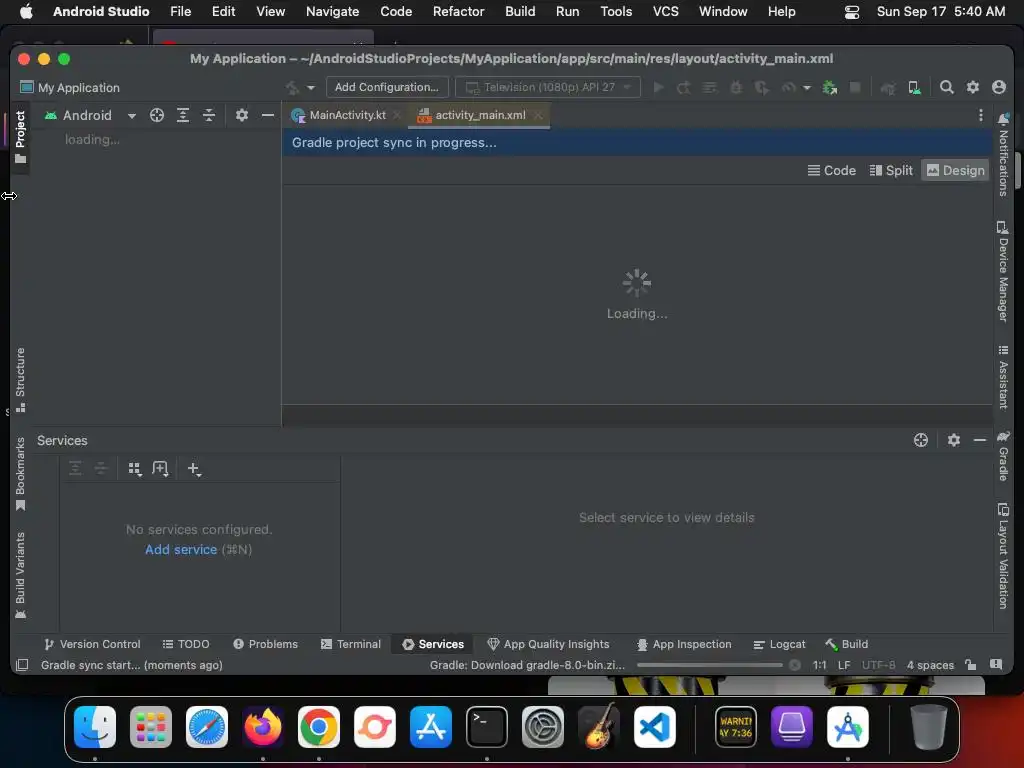Open the account profile icon

coord(999,88)
